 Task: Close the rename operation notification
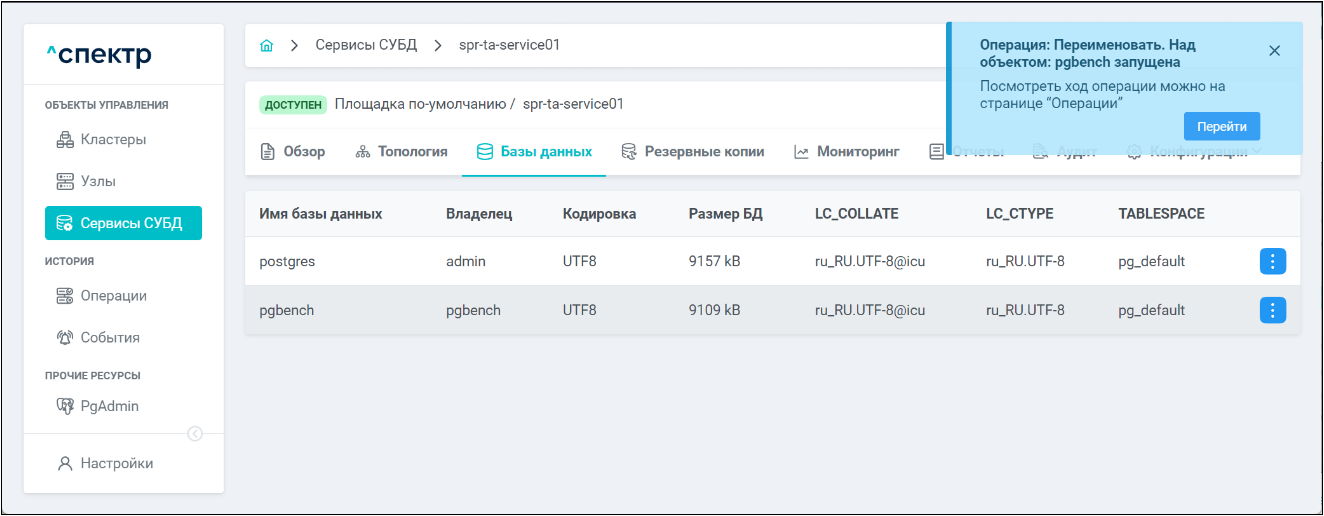coord(1274,51)
